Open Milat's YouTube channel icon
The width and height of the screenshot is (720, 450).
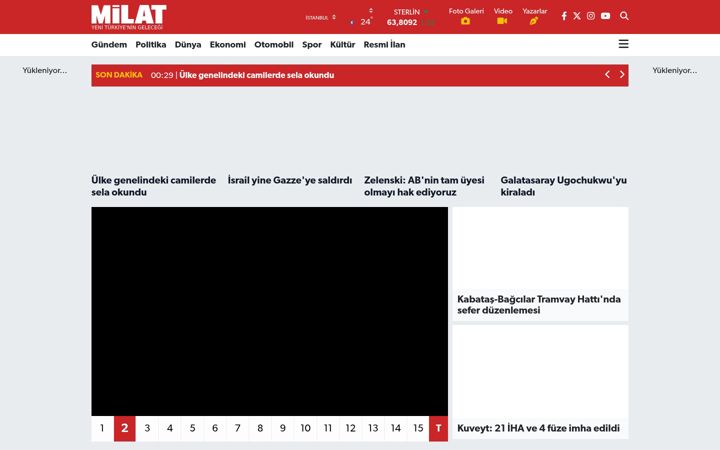point(606,16)
